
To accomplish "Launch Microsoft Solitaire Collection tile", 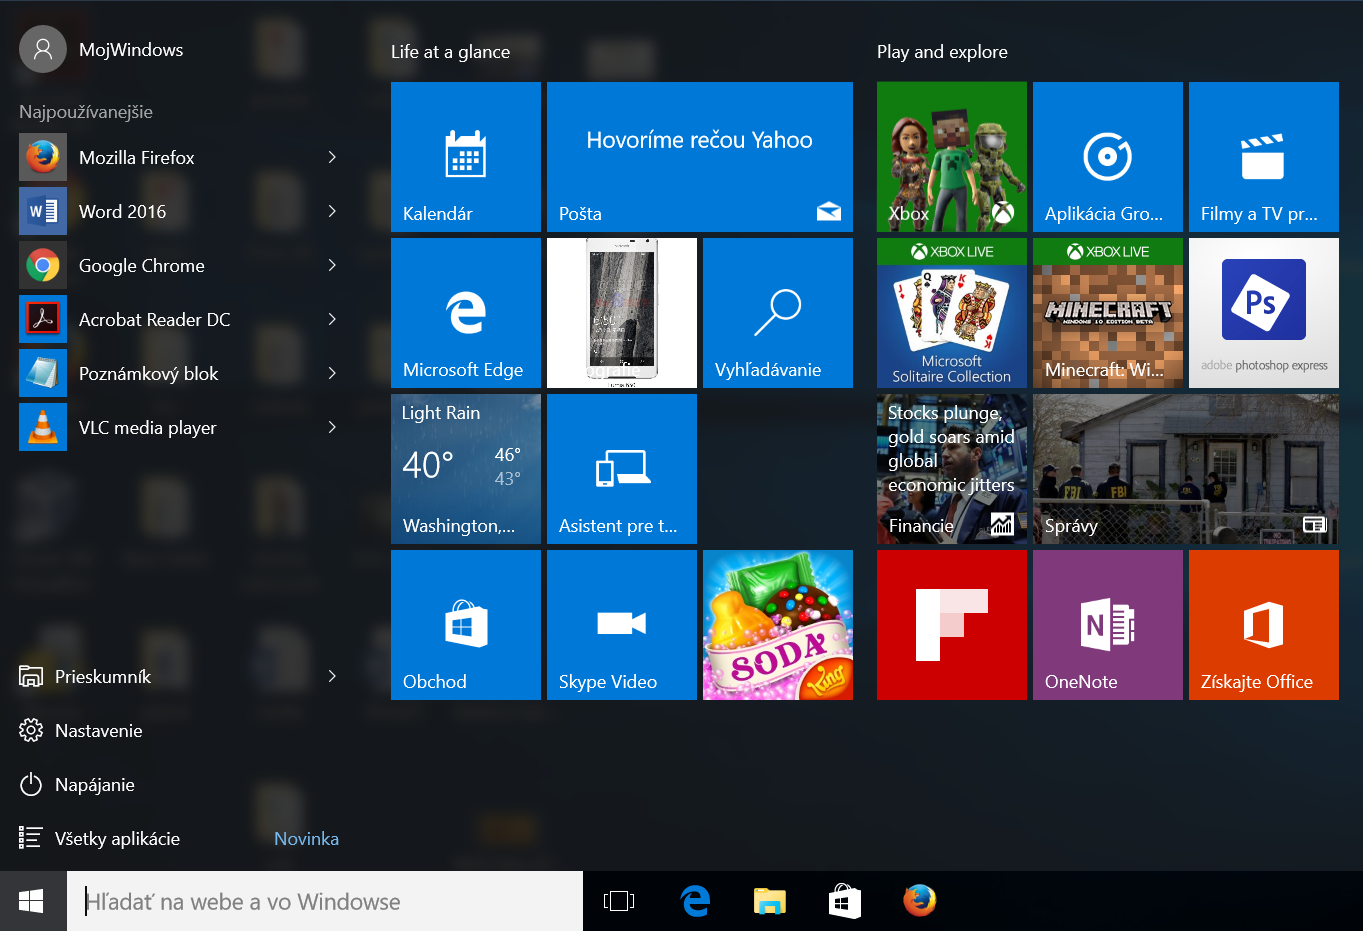I will [x=952, y=313].
